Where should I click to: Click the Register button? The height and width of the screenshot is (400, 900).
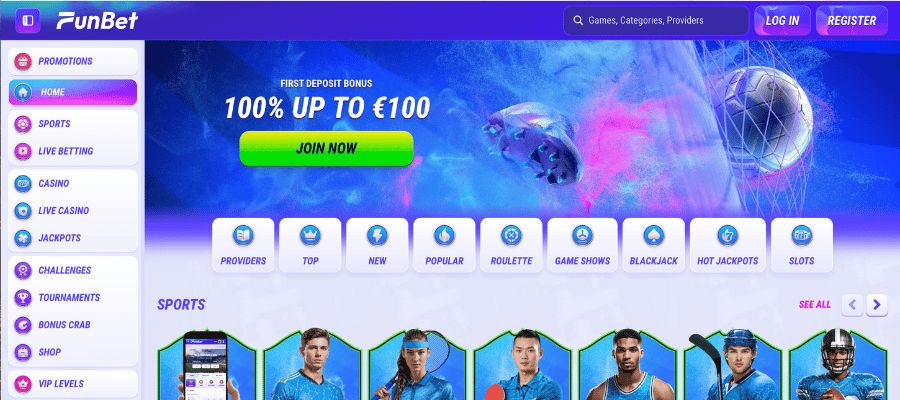coord(852,21)
